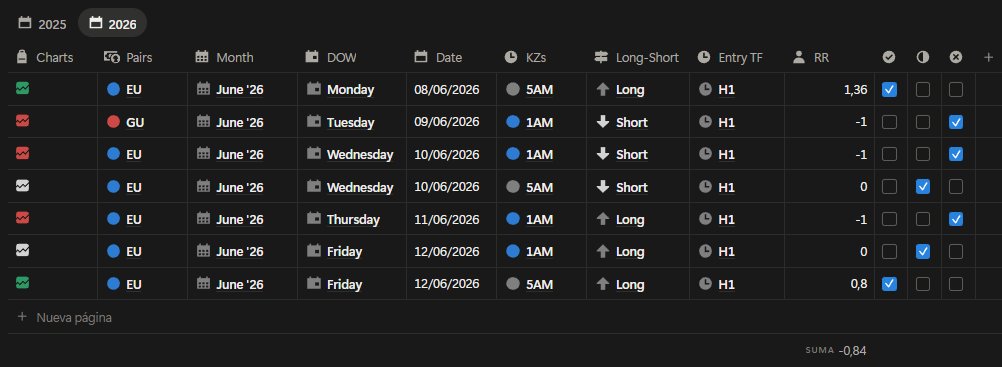The width and height of the screenshot is (1002, 367).
Task: Open the DOW column header
Action: [x=331, y=57]
